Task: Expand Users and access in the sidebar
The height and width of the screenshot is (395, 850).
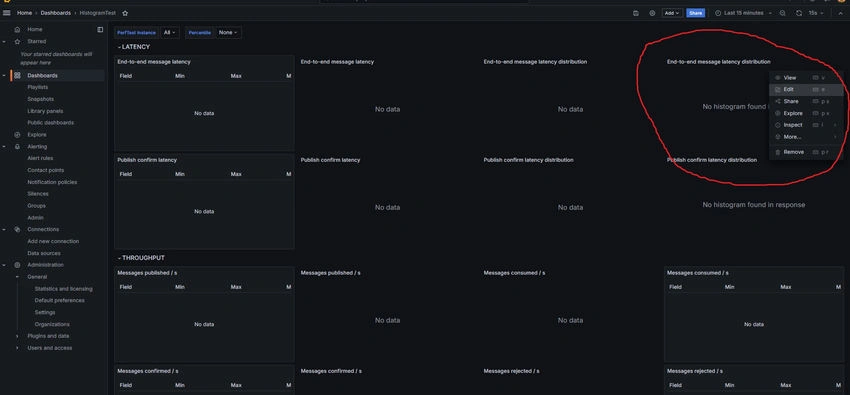Action: click(17, 348)
